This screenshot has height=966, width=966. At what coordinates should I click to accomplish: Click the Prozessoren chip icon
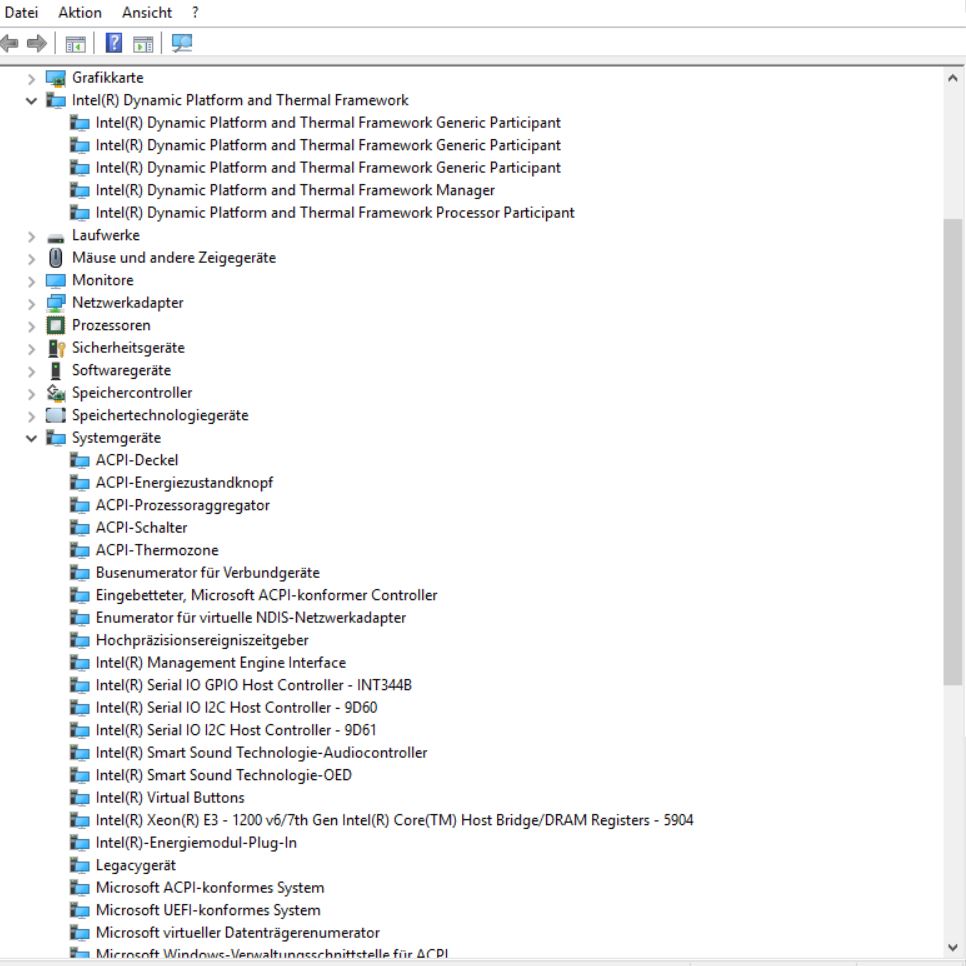pyautogui.click(x=55, y=325)
